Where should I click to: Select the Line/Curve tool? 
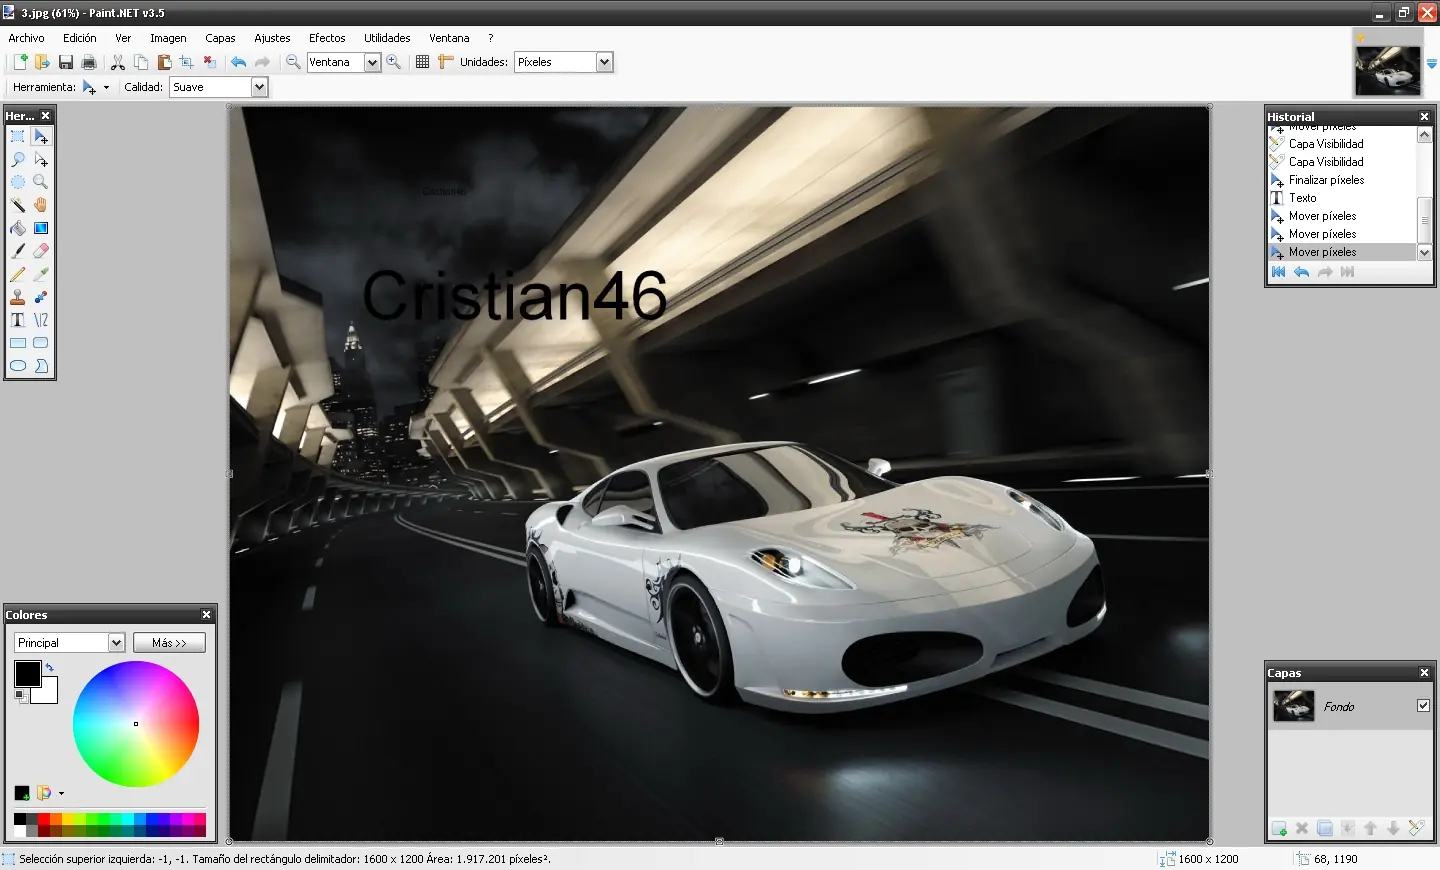(x=41, y=320)
